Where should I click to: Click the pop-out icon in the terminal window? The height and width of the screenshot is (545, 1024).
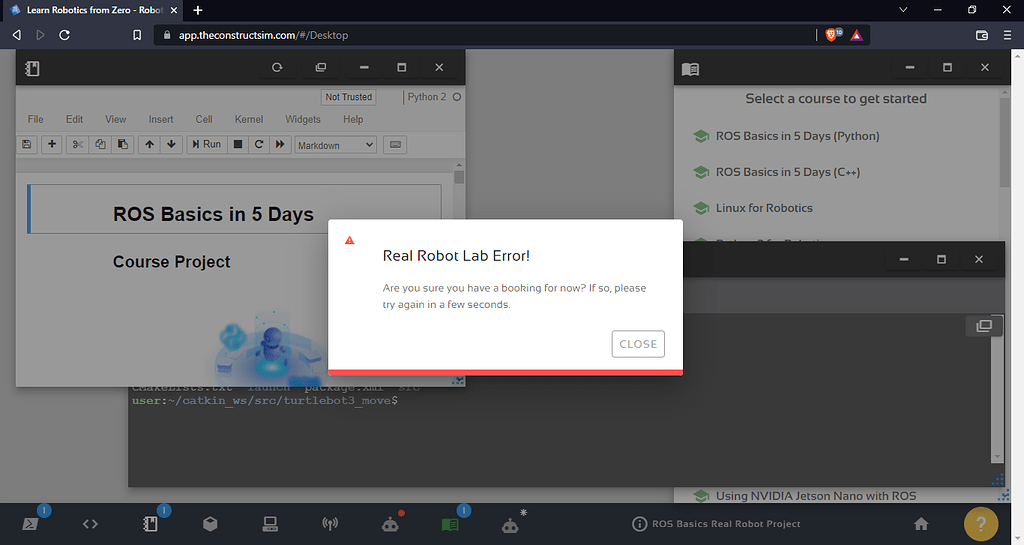coord(984,325)
